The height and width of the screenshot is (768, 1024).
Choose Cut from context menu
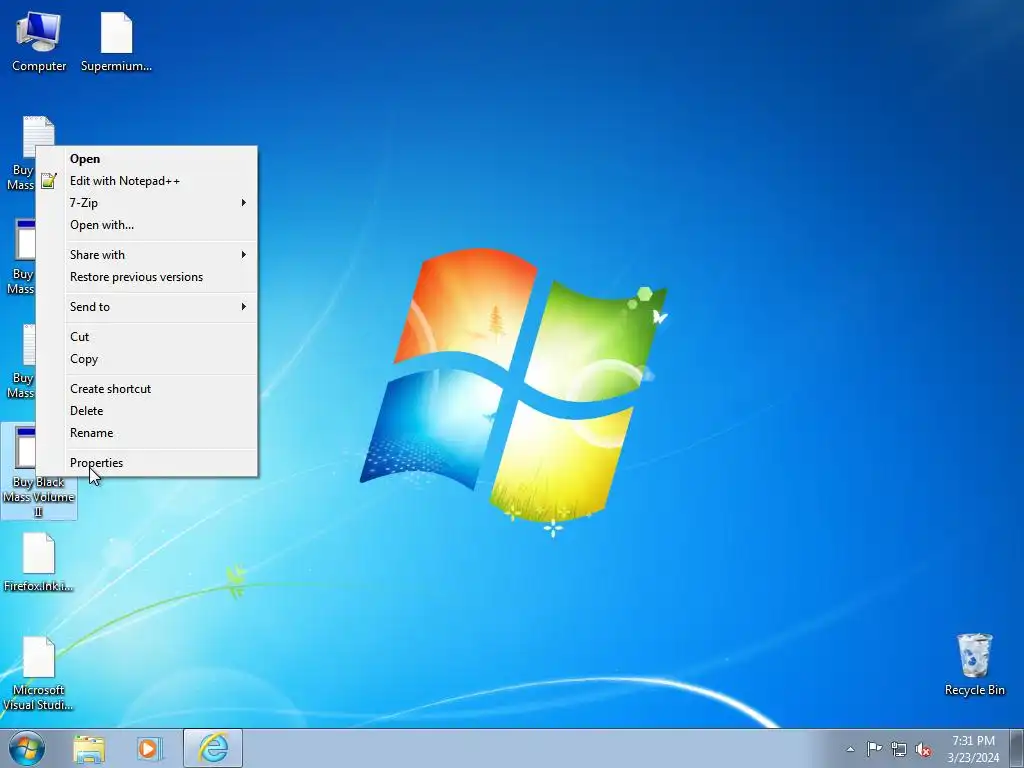[147, 337]
